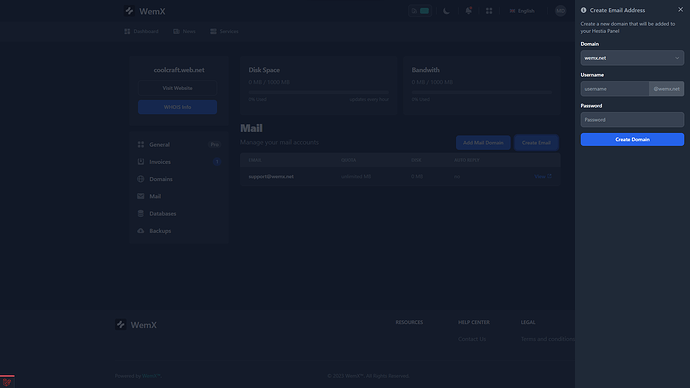Click the Backups cloud icon

(x=141, y=231)
